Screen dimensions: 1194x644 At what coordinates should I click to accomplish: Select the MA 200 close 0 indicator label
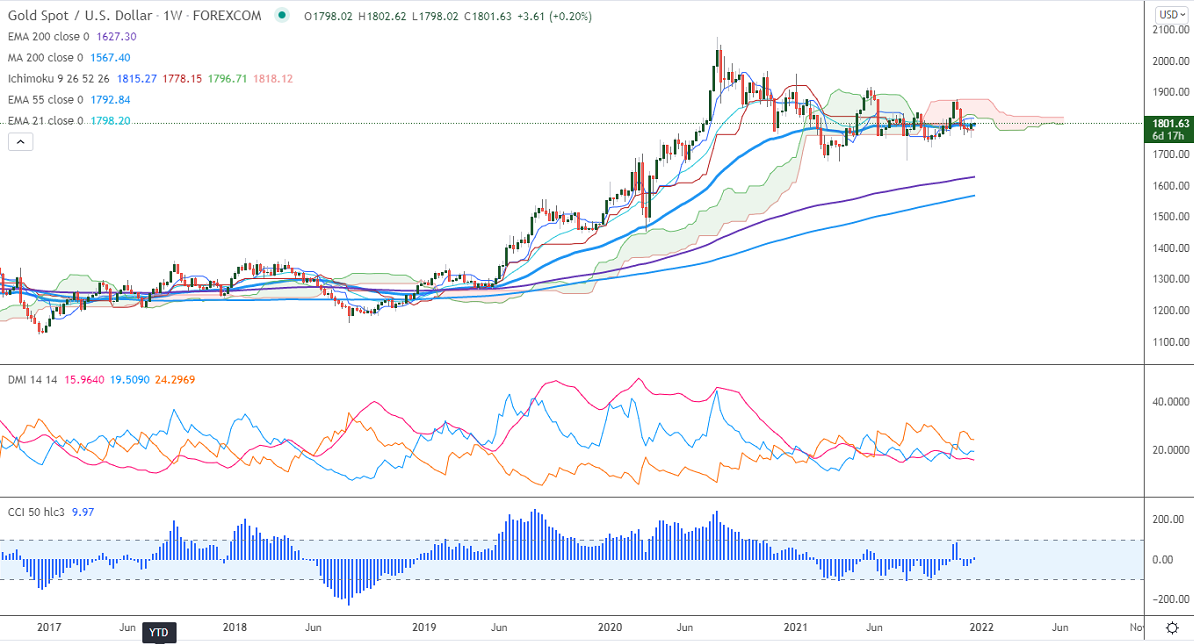pyautogui.click(x=46, y=58)
